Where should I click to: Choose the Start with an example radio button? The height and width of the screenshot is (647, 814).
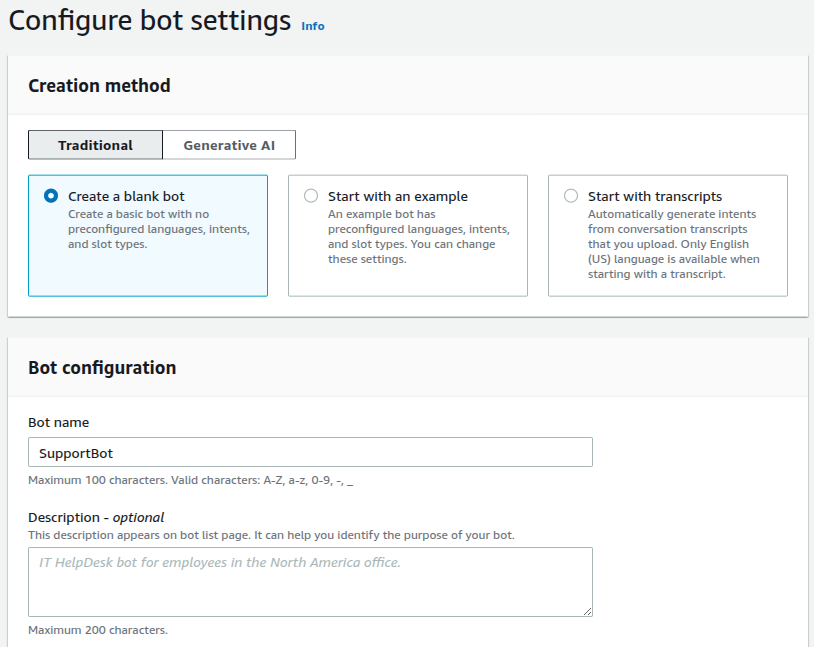click(311, 196)
